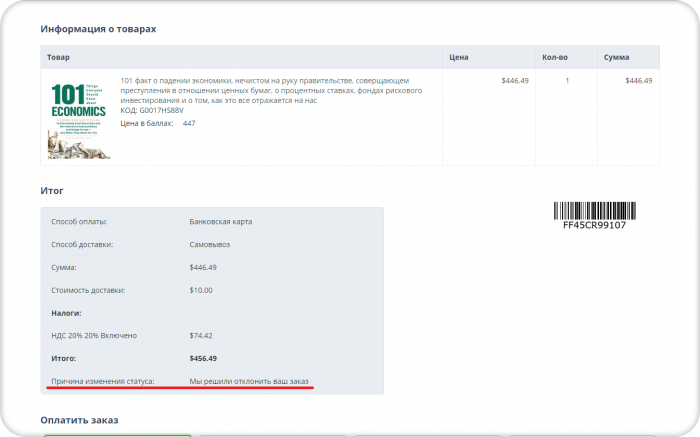
Task: Open the product title link about 101 facts
Action: (271, 91)
